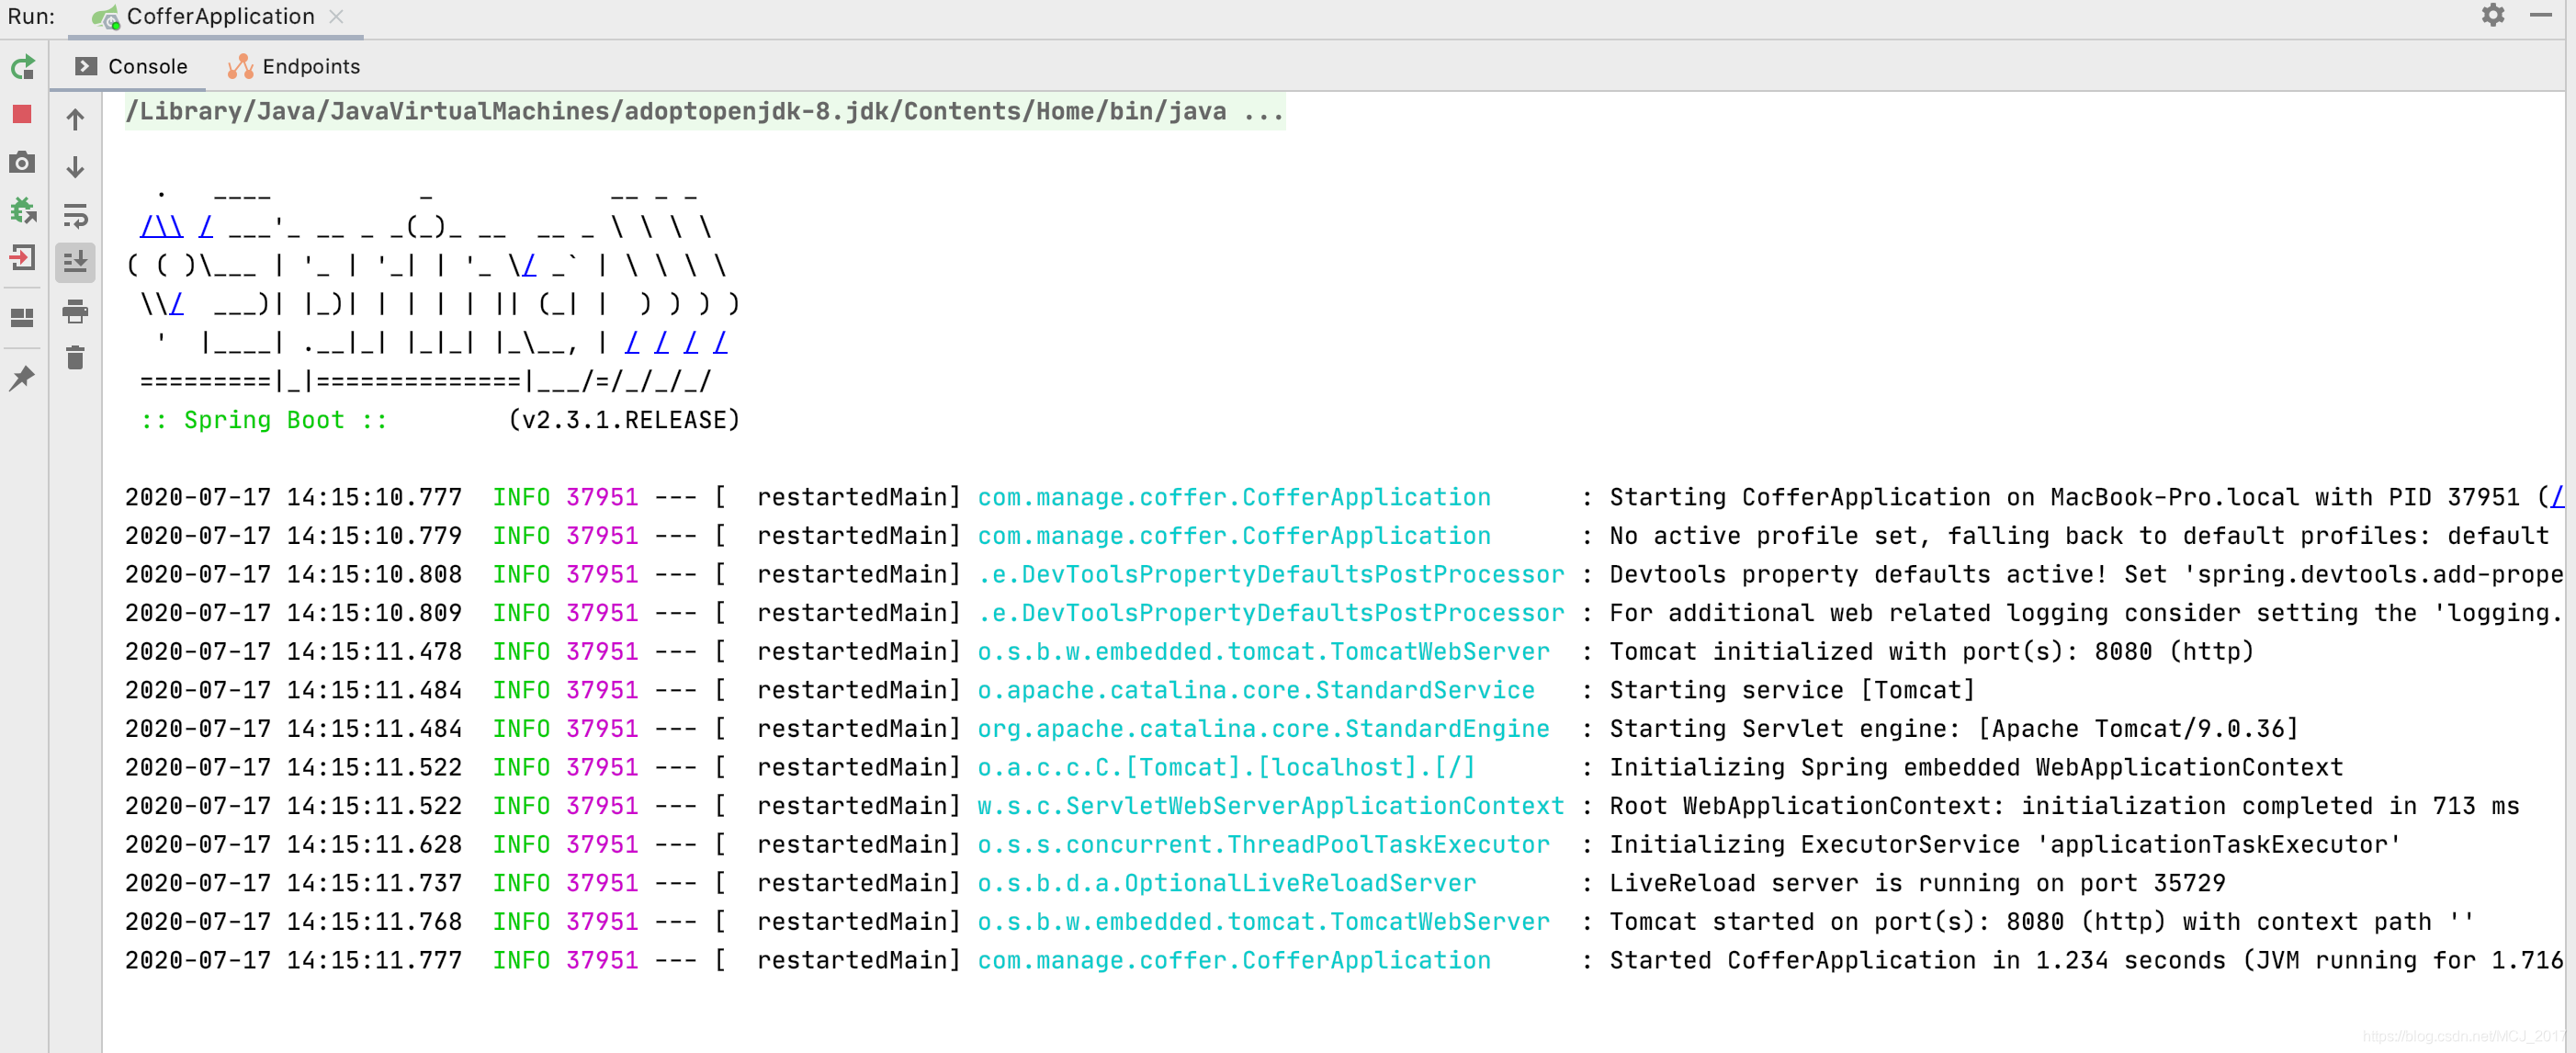2576x1053 pixels.
Task: Toggle scroll to end of console
Action: [75, 263]
